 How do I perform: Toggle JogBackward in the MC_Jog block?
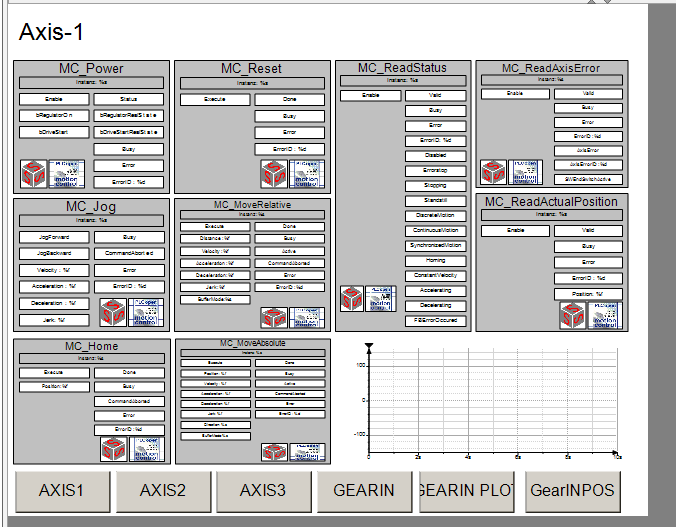[53, 253]
